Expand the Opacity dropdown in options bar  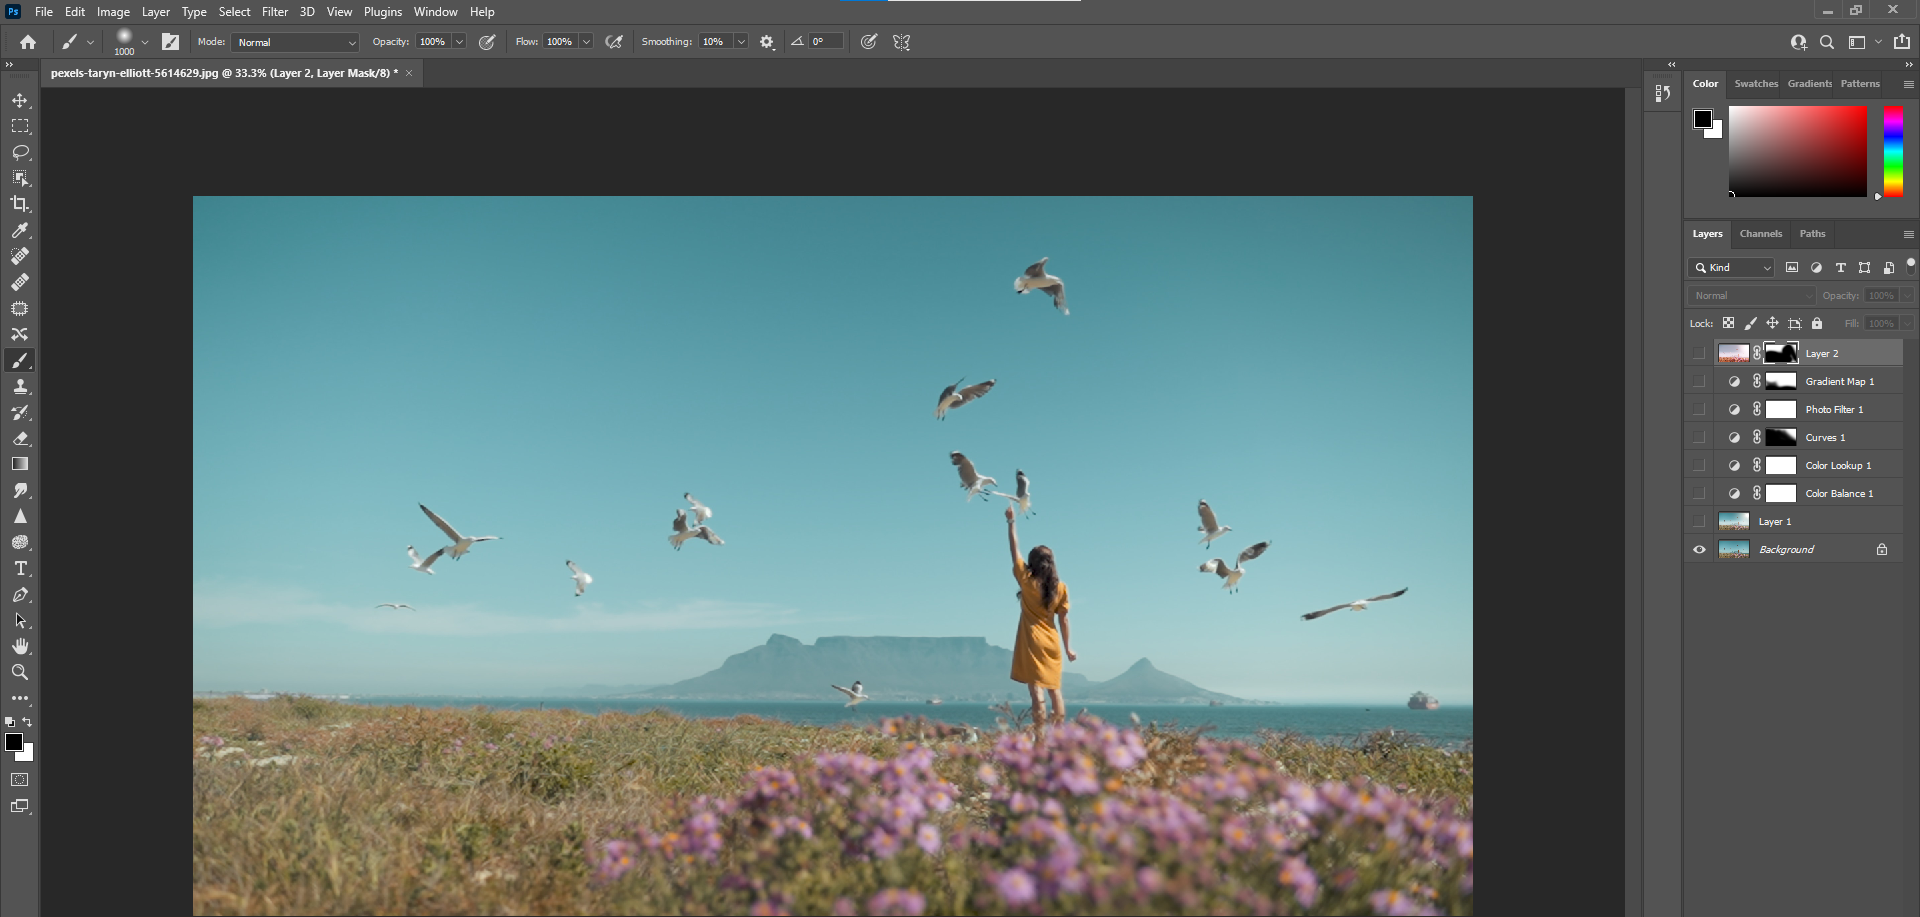[x=459, y=42]
